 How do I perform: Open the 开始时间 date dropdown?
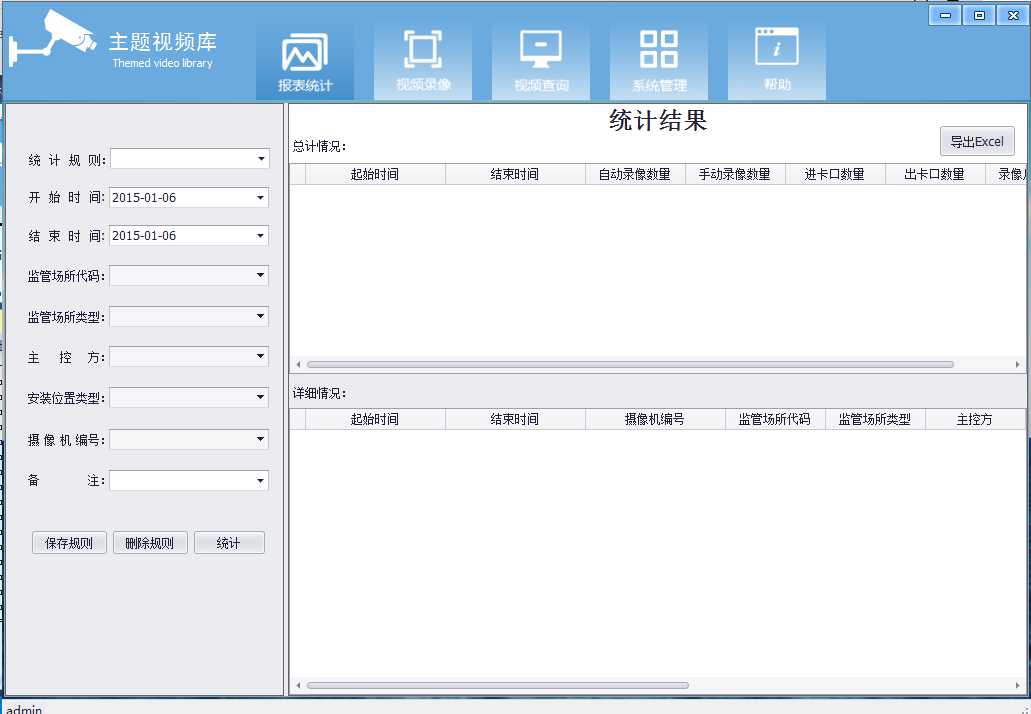pos(260,197)
